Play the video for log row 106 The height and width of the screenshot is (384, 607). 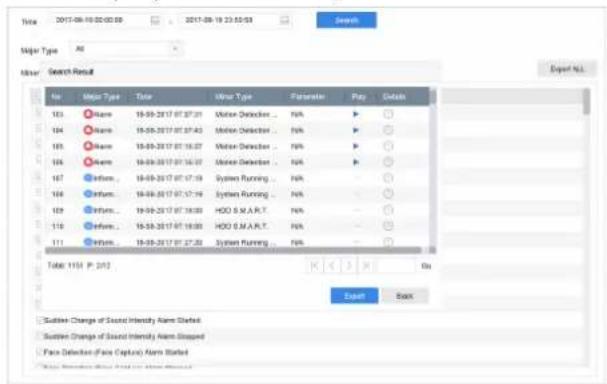point(356,162)
